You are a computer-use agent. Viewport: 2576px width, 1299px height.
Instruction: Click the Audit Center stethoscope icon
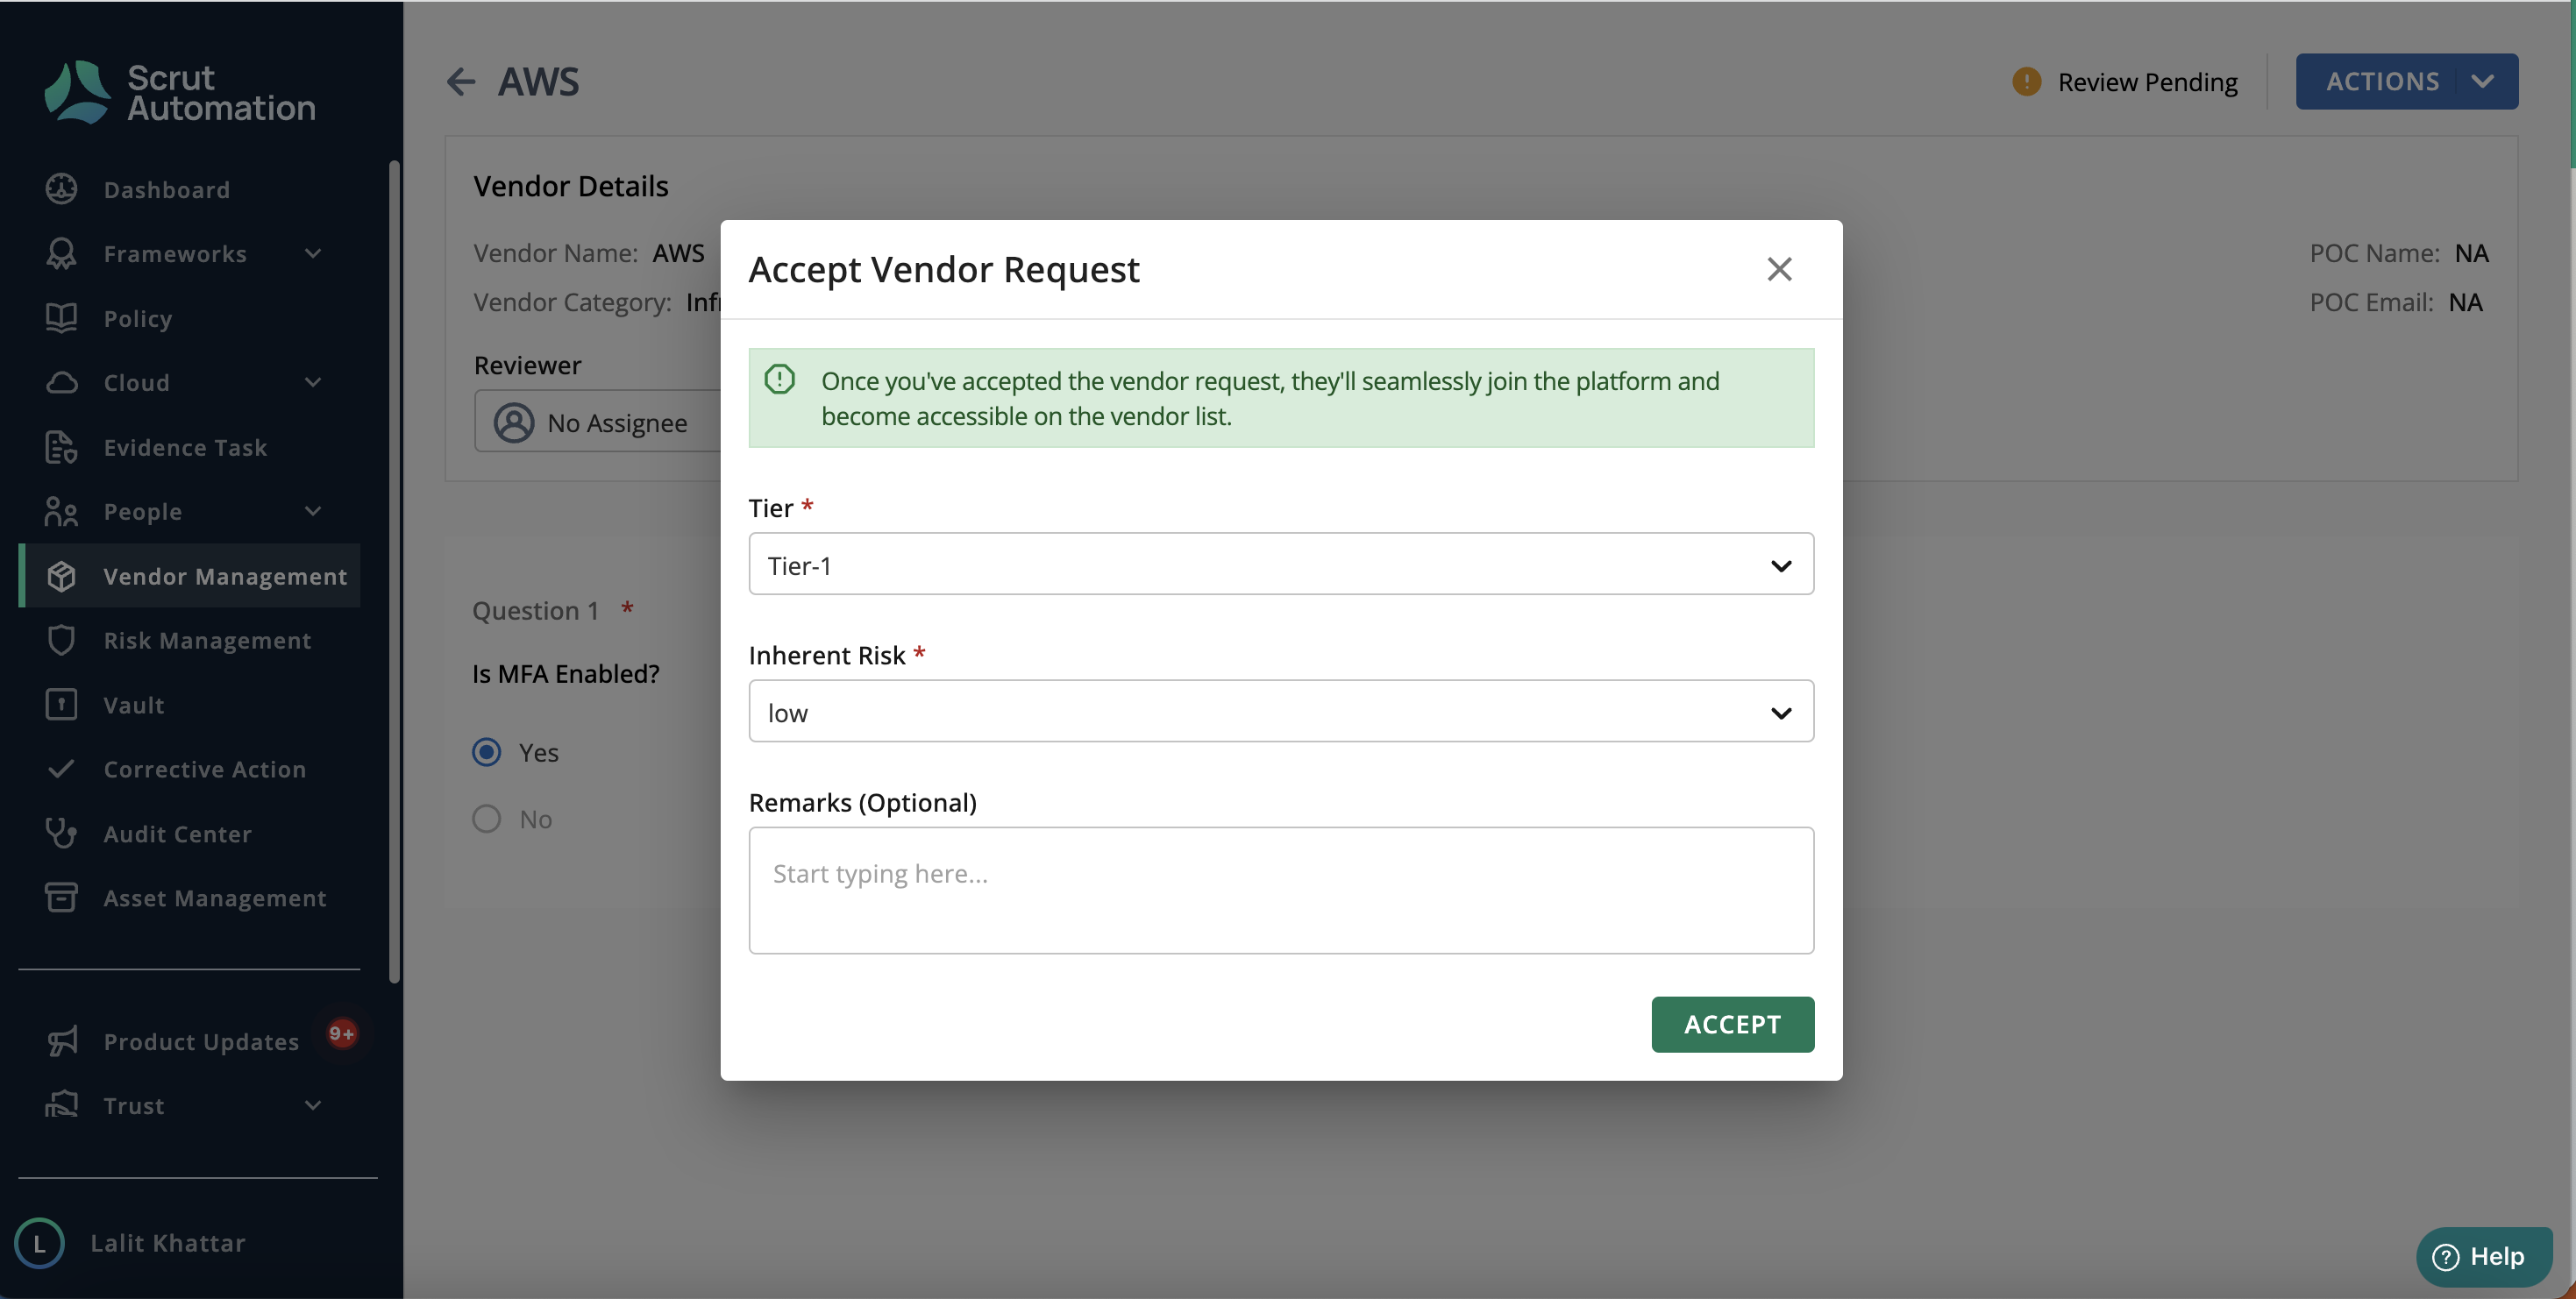coord(61,833)
